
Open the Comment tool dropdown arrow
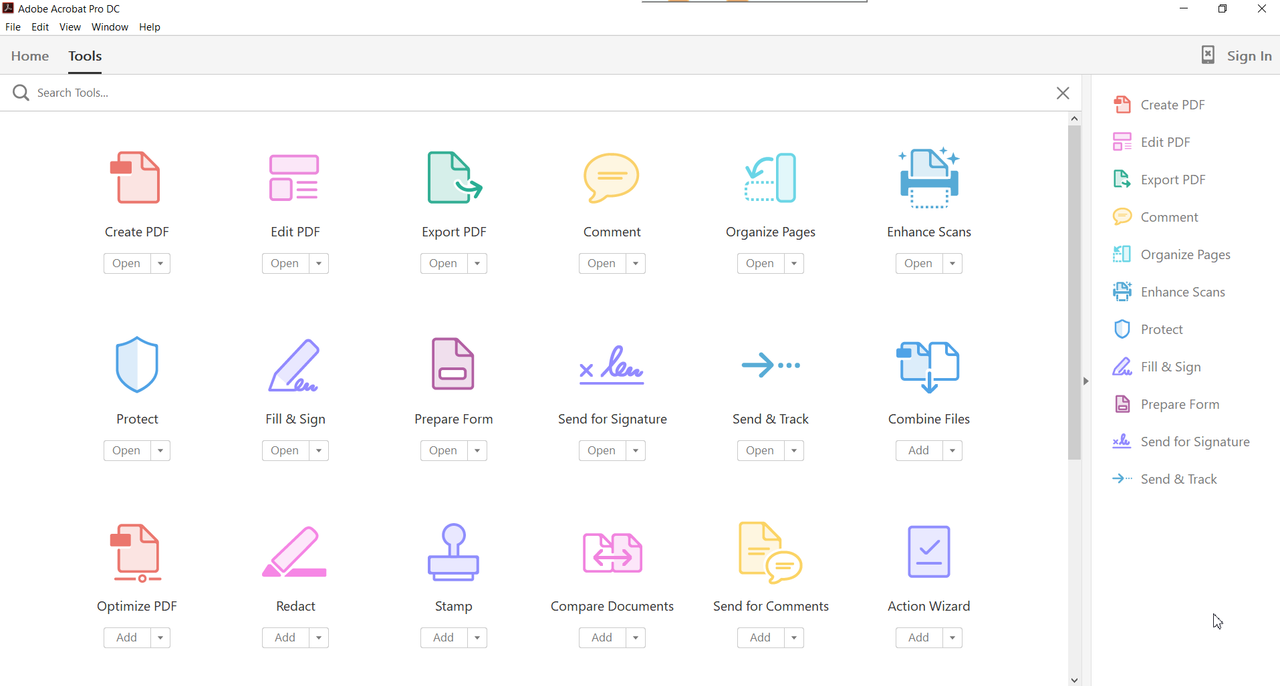pos(636,264)
